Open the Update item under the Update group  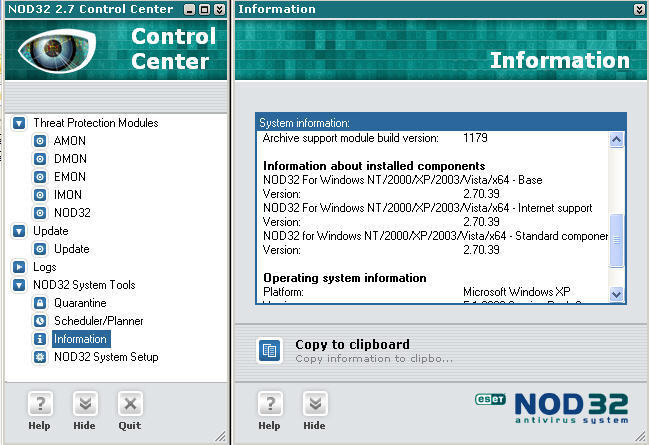pos(72,249)
